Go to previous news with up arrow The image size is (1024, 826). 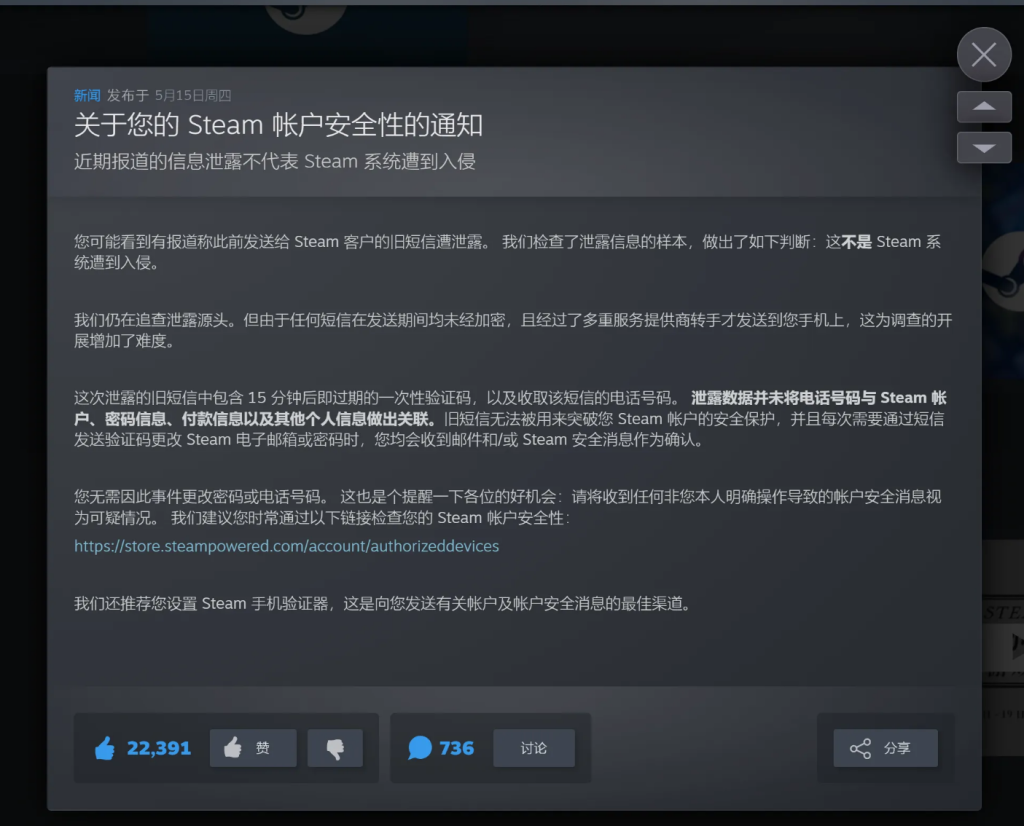[x=984, y=106]
